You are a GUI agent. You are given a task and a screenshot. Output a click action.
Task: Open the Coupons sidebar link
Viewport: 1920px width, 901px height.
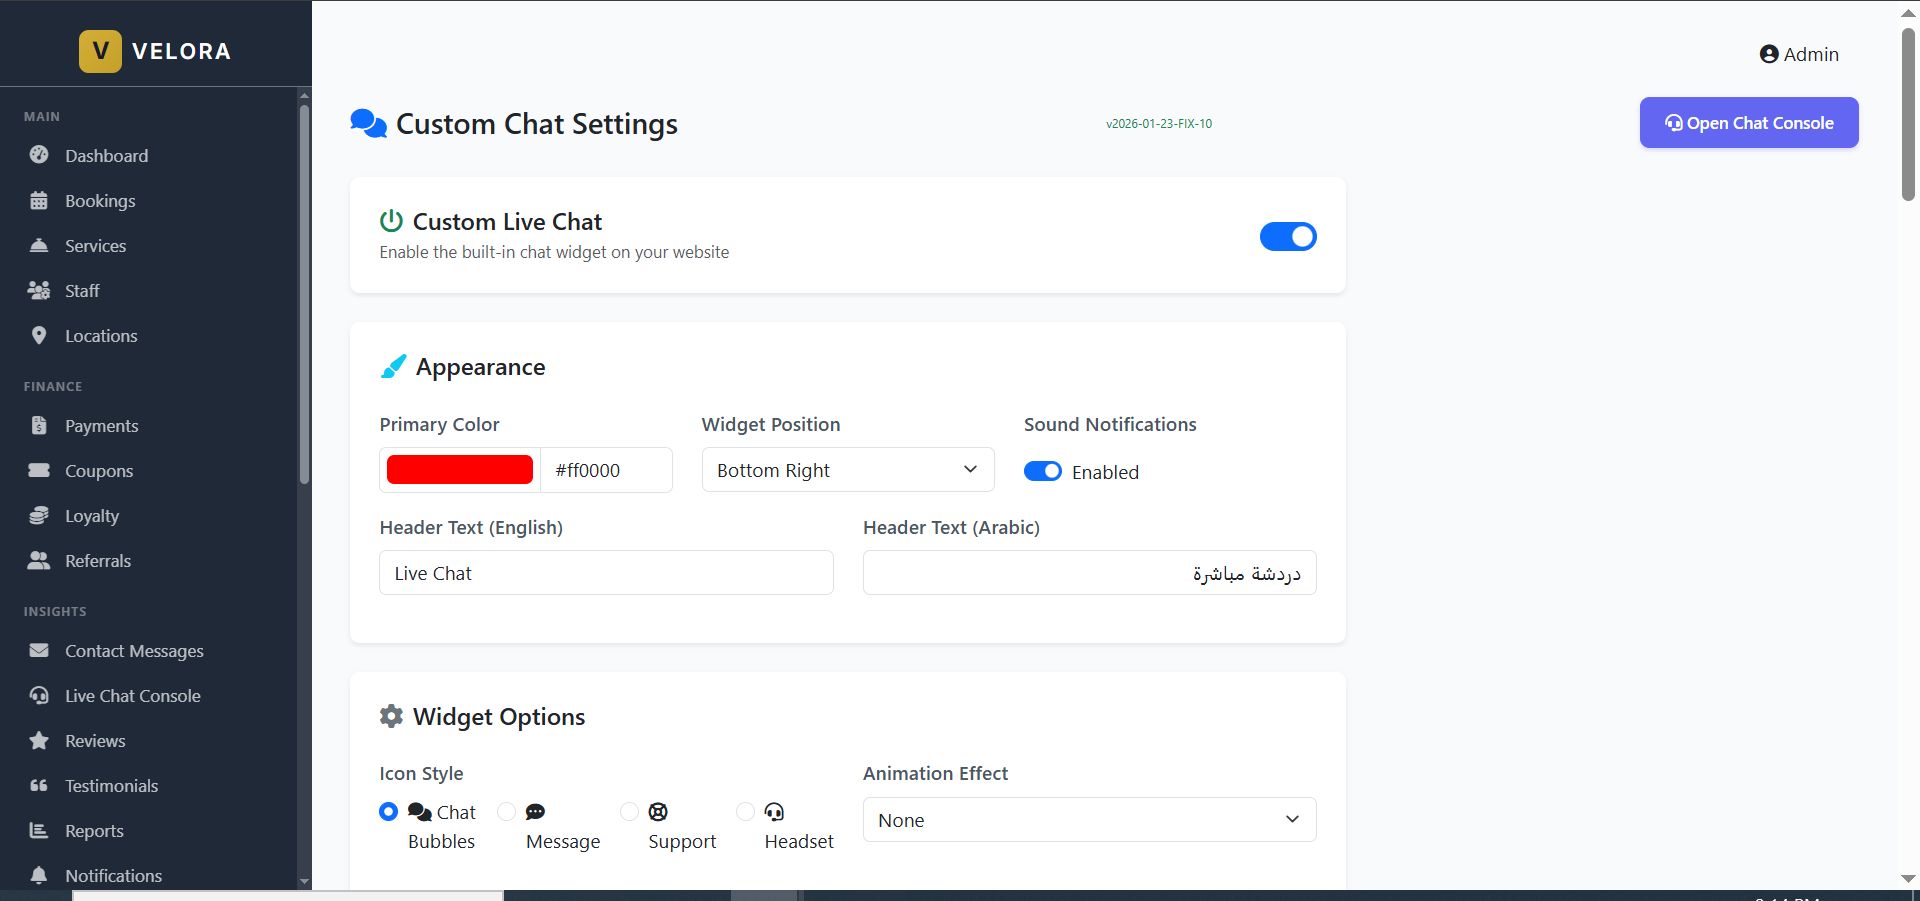[98, 471]
